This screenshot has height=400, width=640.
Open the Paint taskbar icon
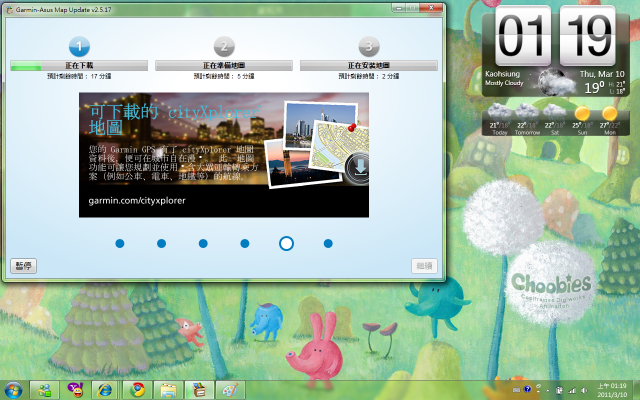tap(231, 390)
